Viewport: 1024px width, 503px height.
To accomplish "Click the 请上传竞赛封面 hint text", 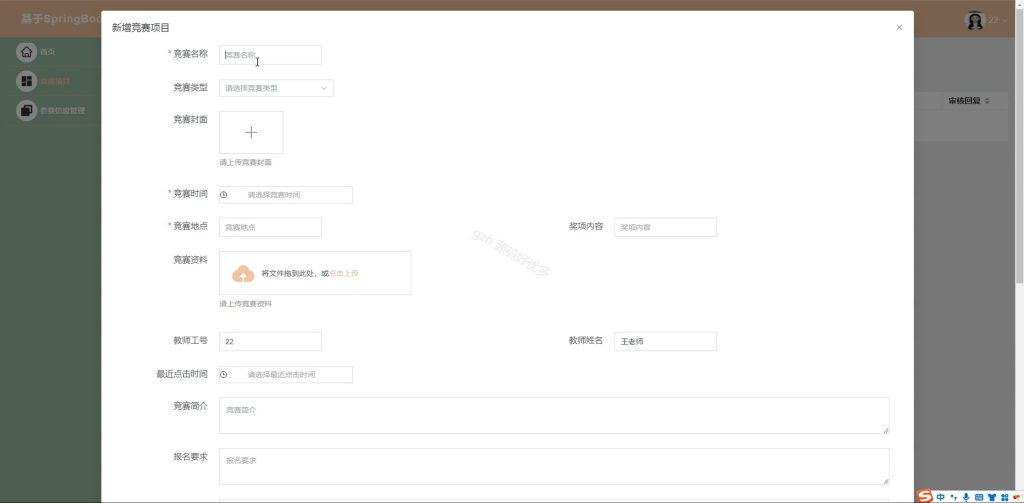I will (246, 163).
